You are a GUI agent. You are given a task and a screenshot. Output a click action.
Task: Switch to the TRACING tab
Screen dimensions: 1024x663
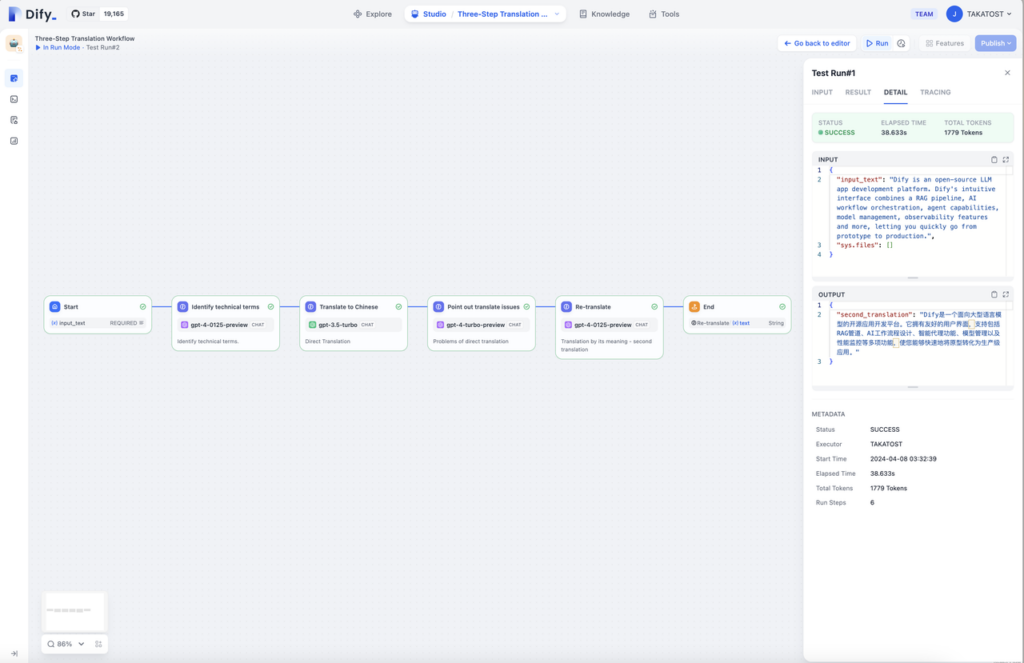click(935, 92)
